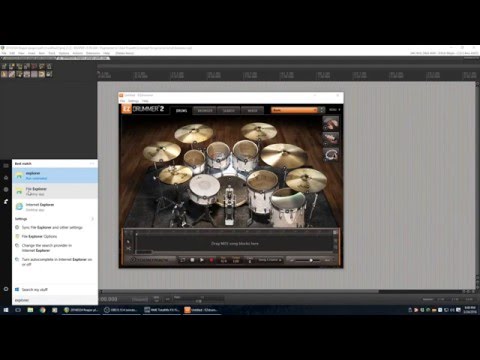The image size is (480, 360).
Task: Click the File Explorer search result
Action: (55, 191)
